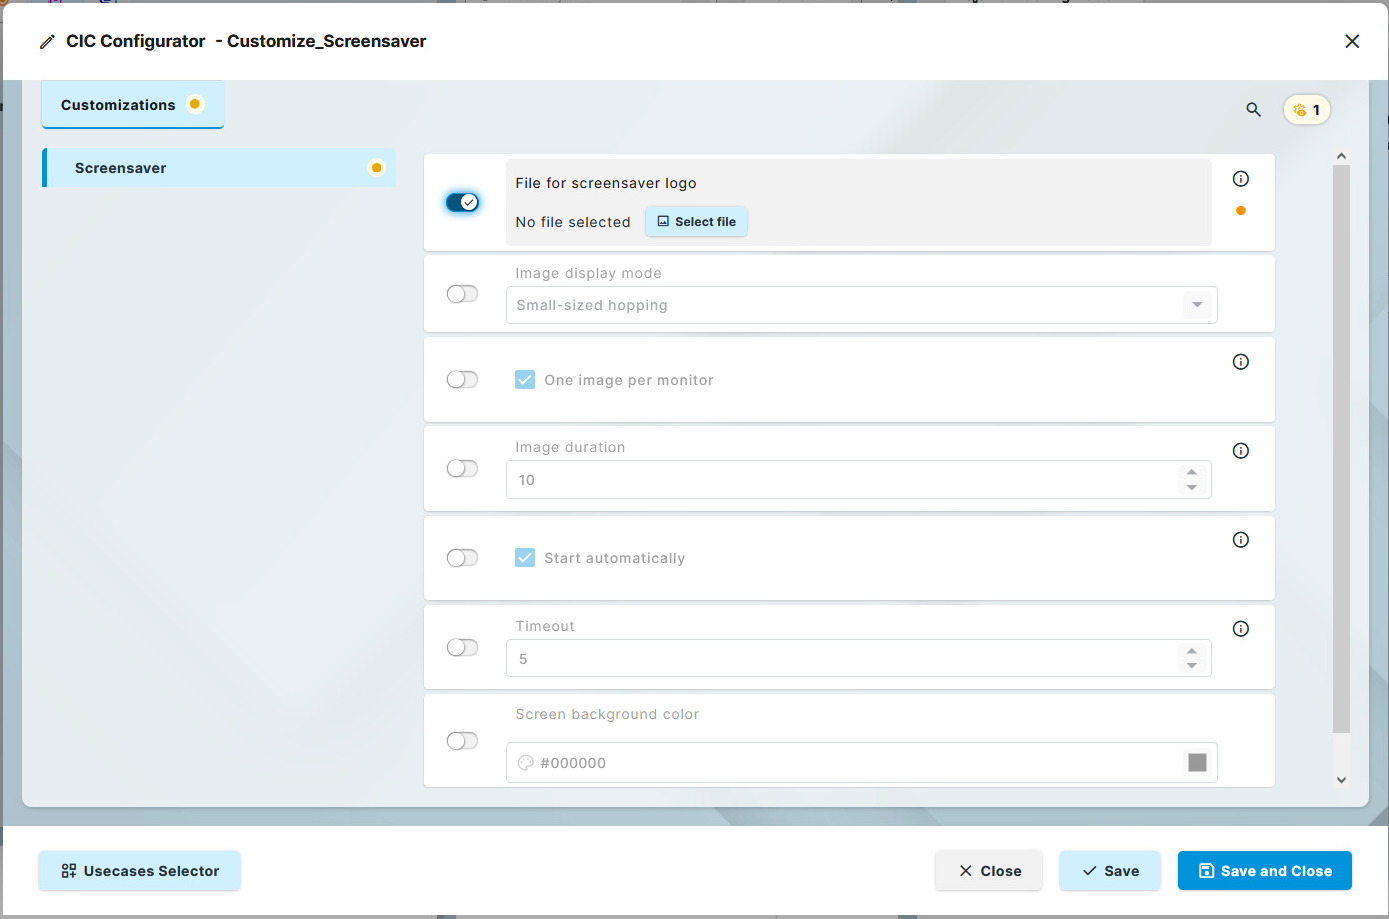
Task: View info about Start automatically setting
Action: (x=1240, y=540)
